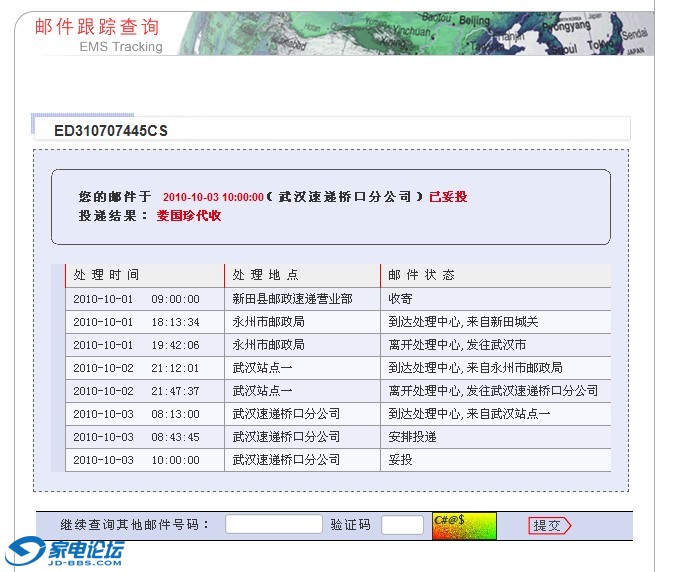Focus the 验证码 captcha input box

(402, 525)
